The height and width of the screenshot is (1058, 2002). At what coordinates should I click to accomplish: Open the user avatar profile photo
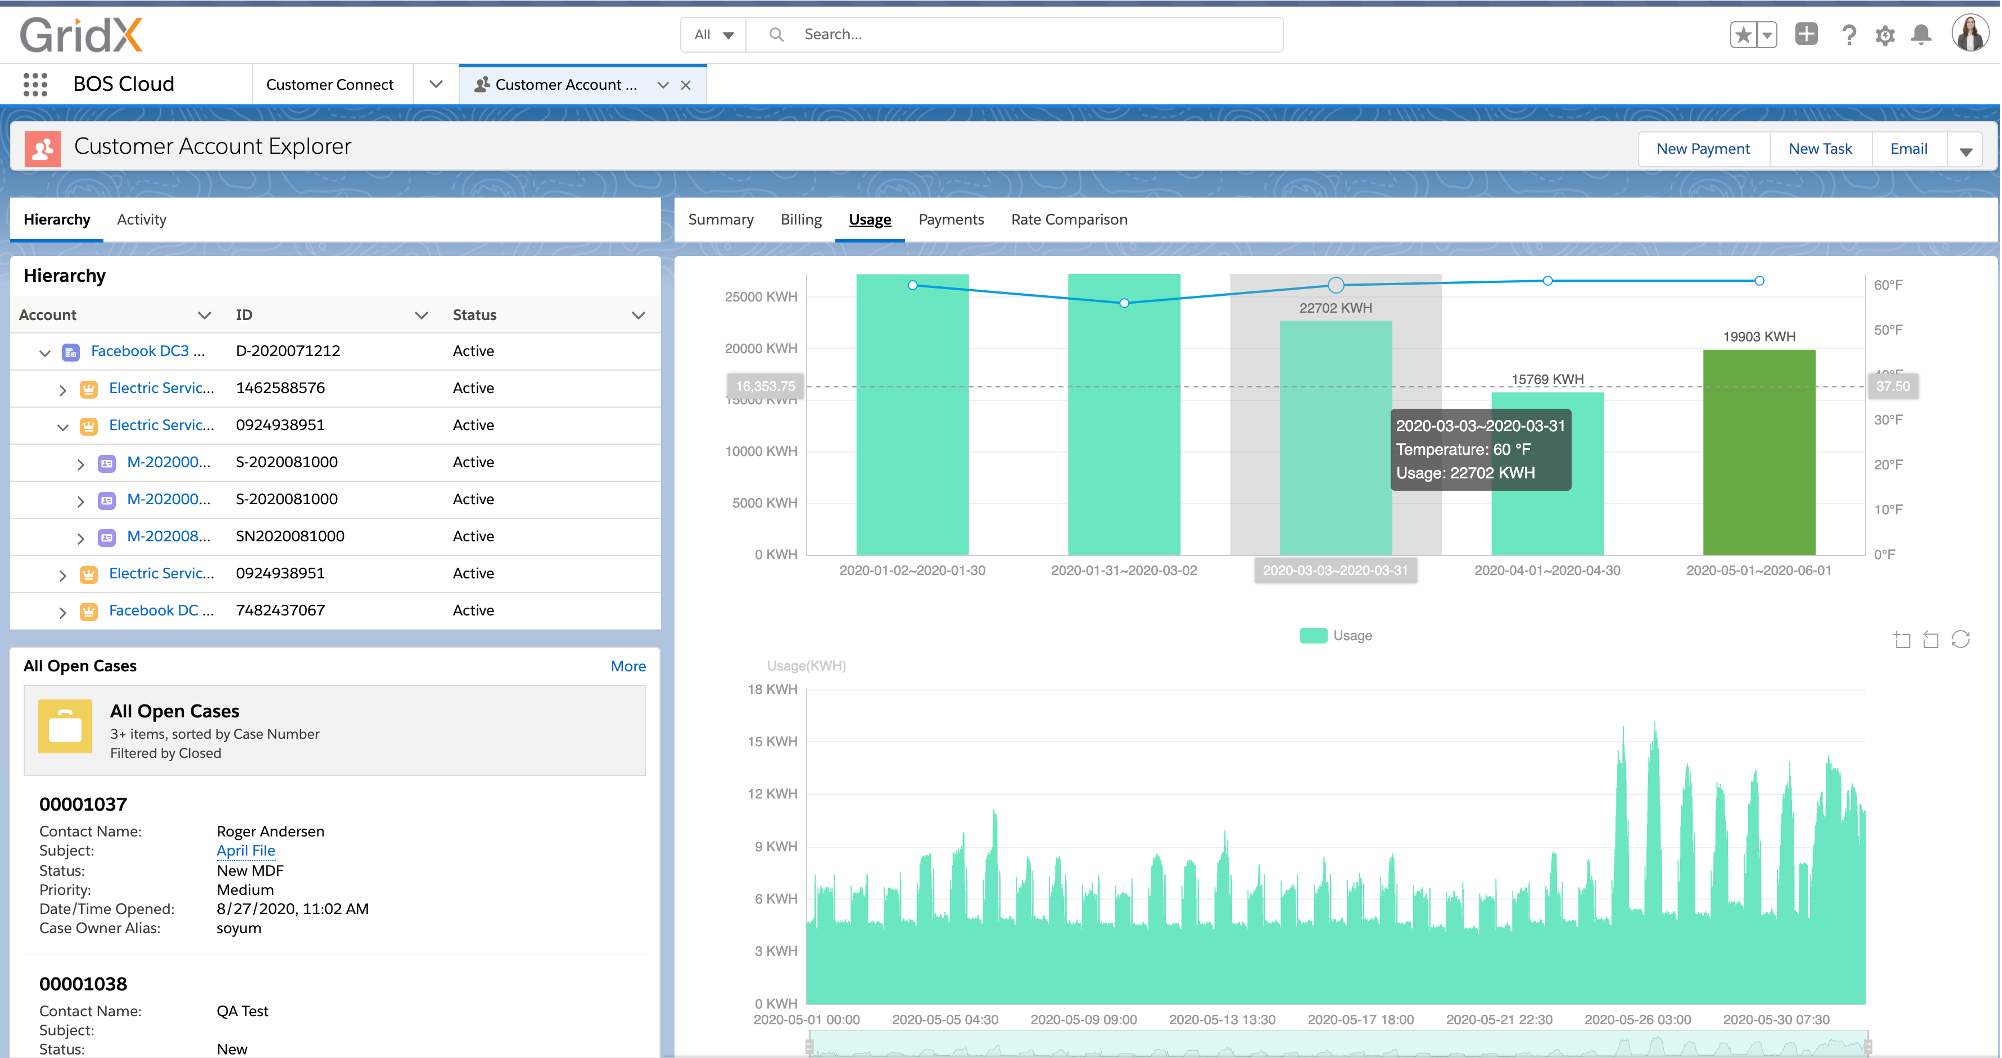[x=1969, y=33]
